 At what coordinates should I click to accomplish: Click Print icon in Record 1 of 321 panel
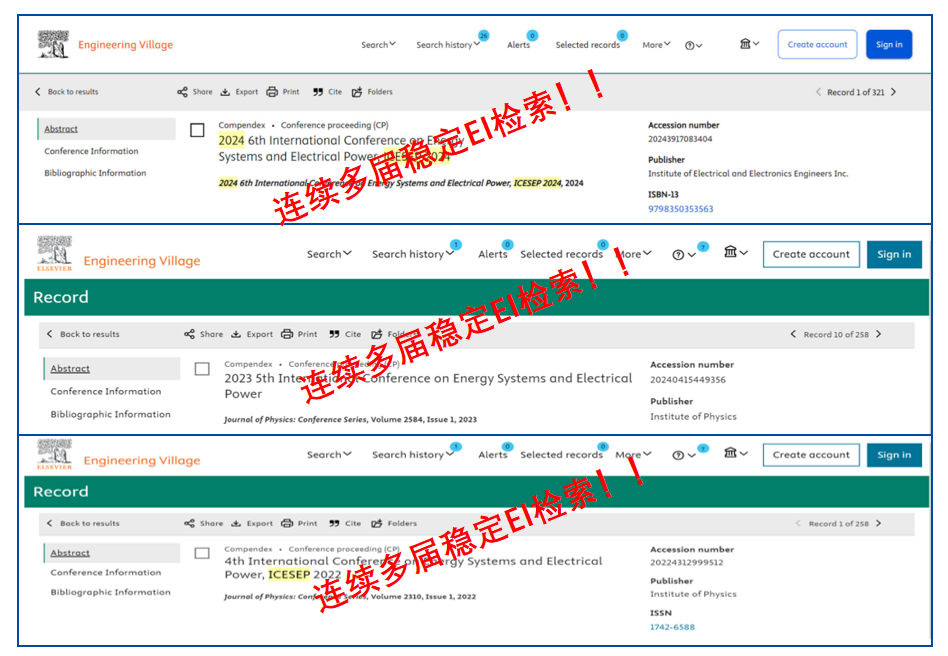272,92
